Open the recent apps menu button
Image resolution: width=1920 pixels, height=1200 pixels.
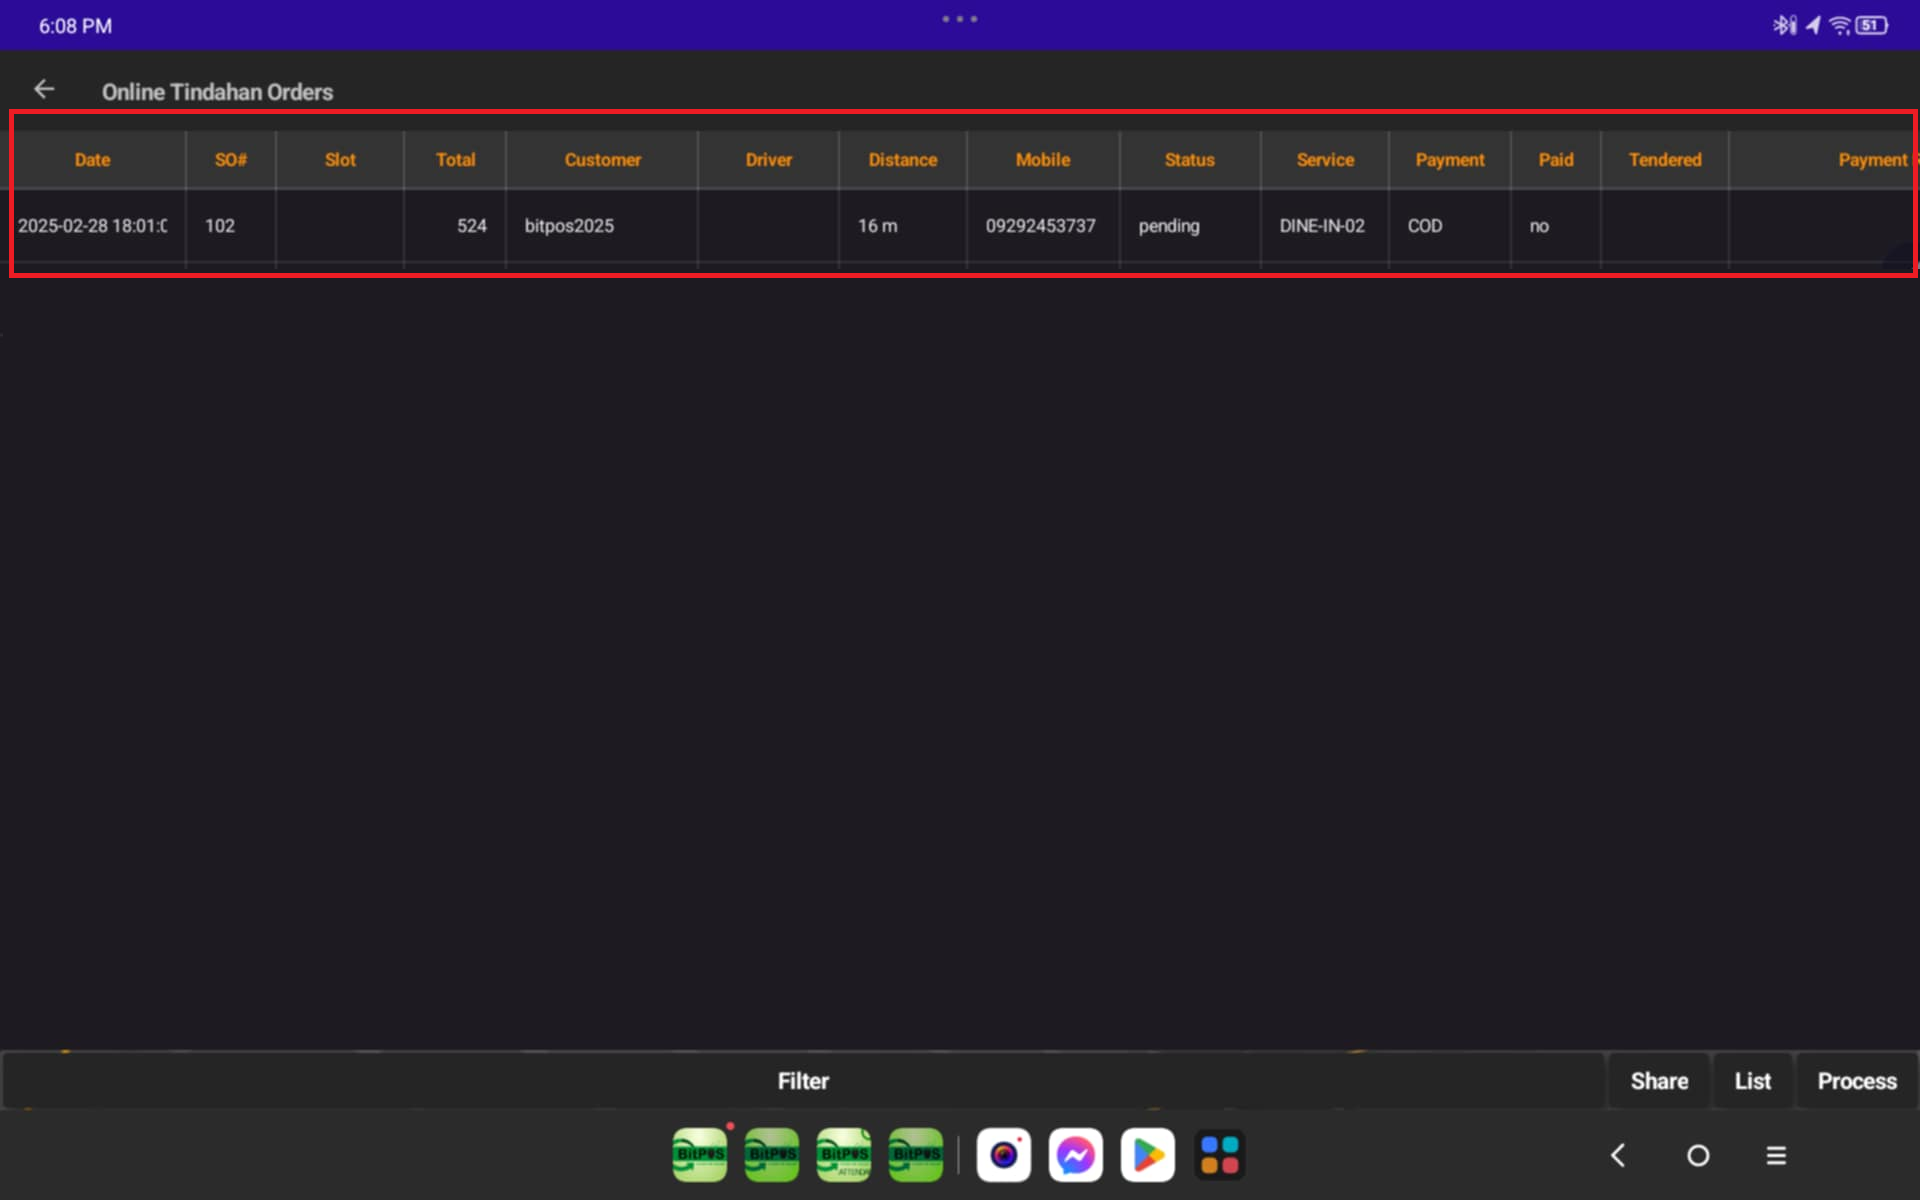tap(1776, 1156)
